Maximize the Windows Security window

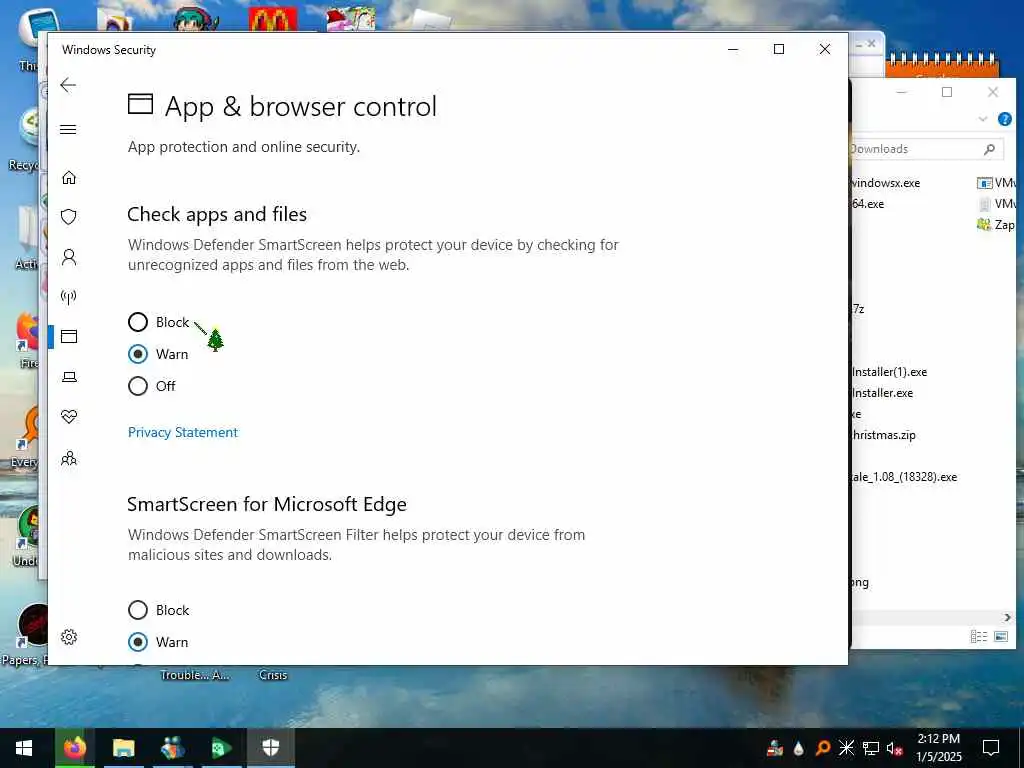(x=778, y=50)
